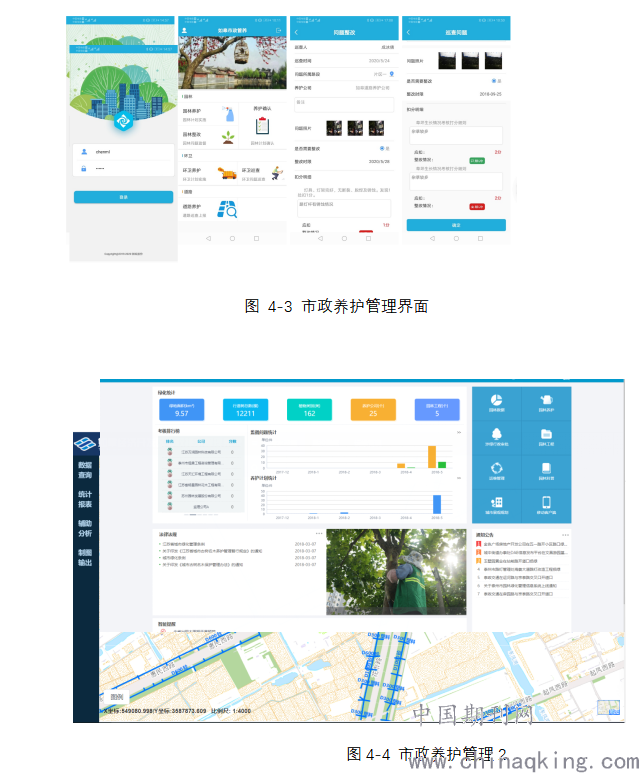Open the watering can maintenance tile
Viewport: 639px width, 773px height.
[x=546, y=403]
